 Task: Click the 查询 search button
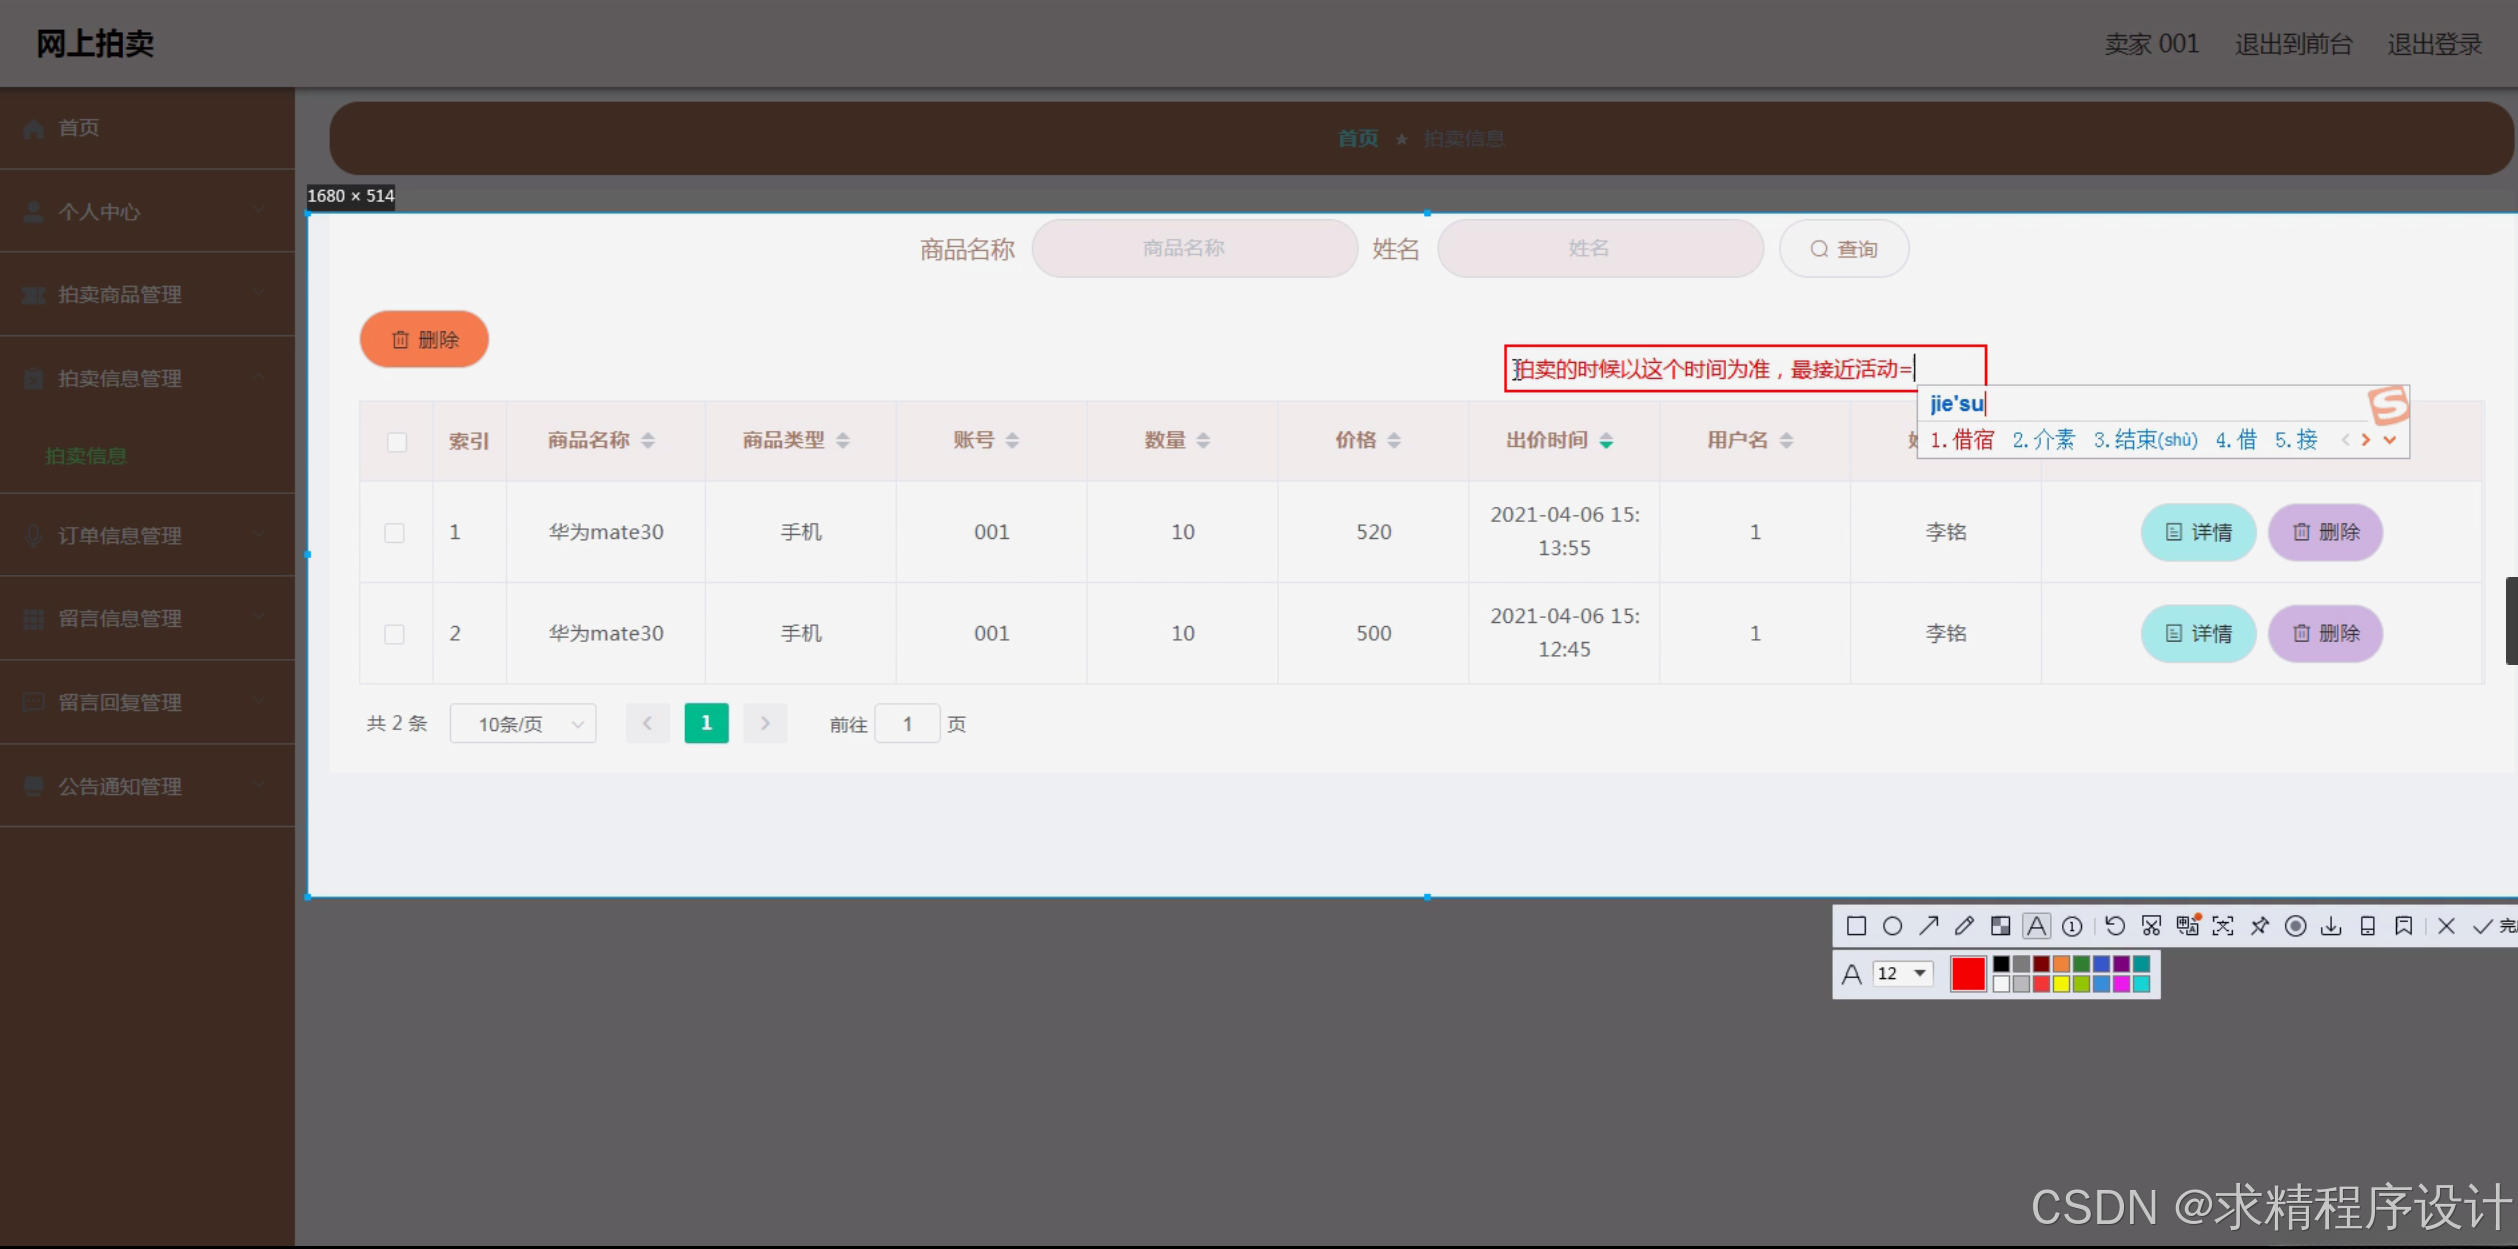[1844, 249]
